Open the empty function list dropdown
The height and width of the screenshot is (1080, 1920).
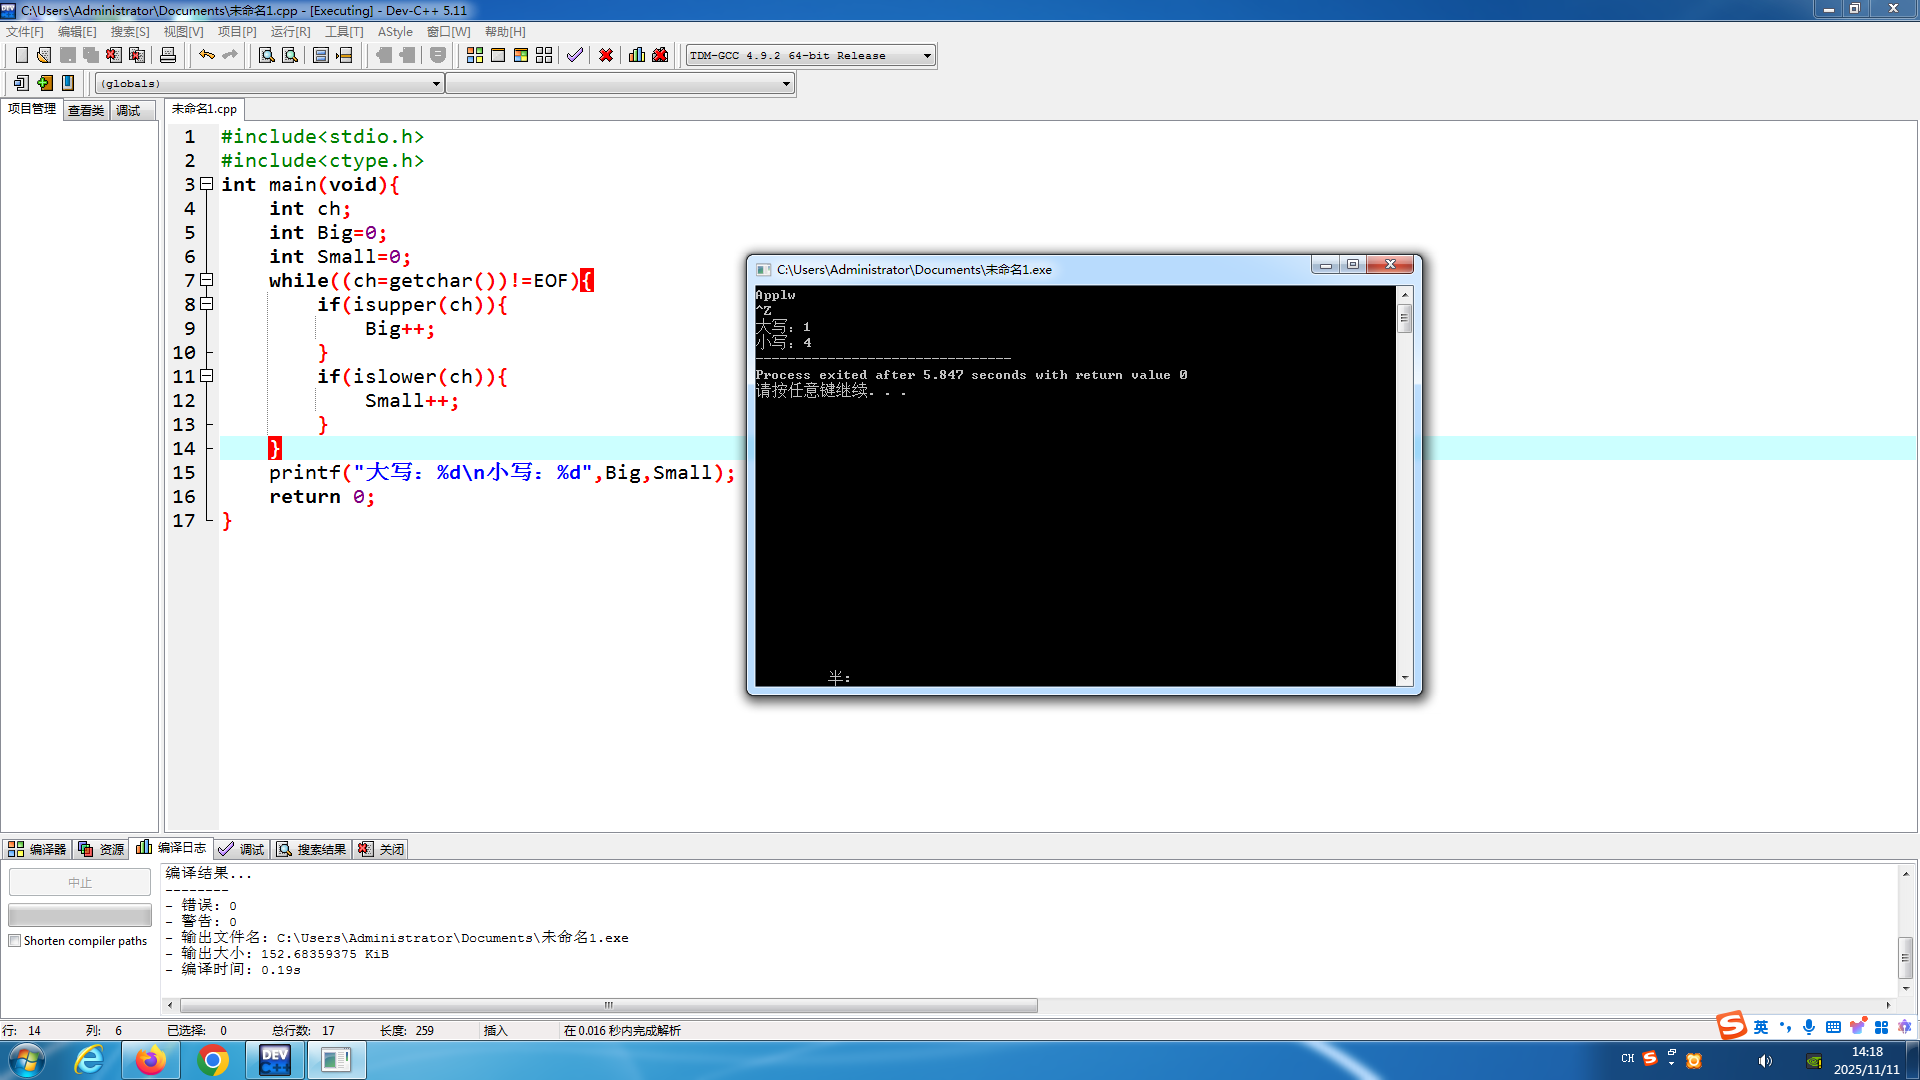pos(786,84)
